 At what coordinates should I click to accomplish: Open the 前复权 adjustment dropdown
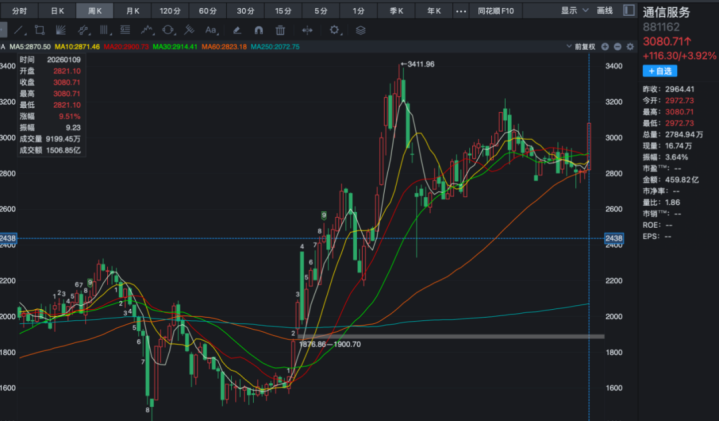point(580,46)
